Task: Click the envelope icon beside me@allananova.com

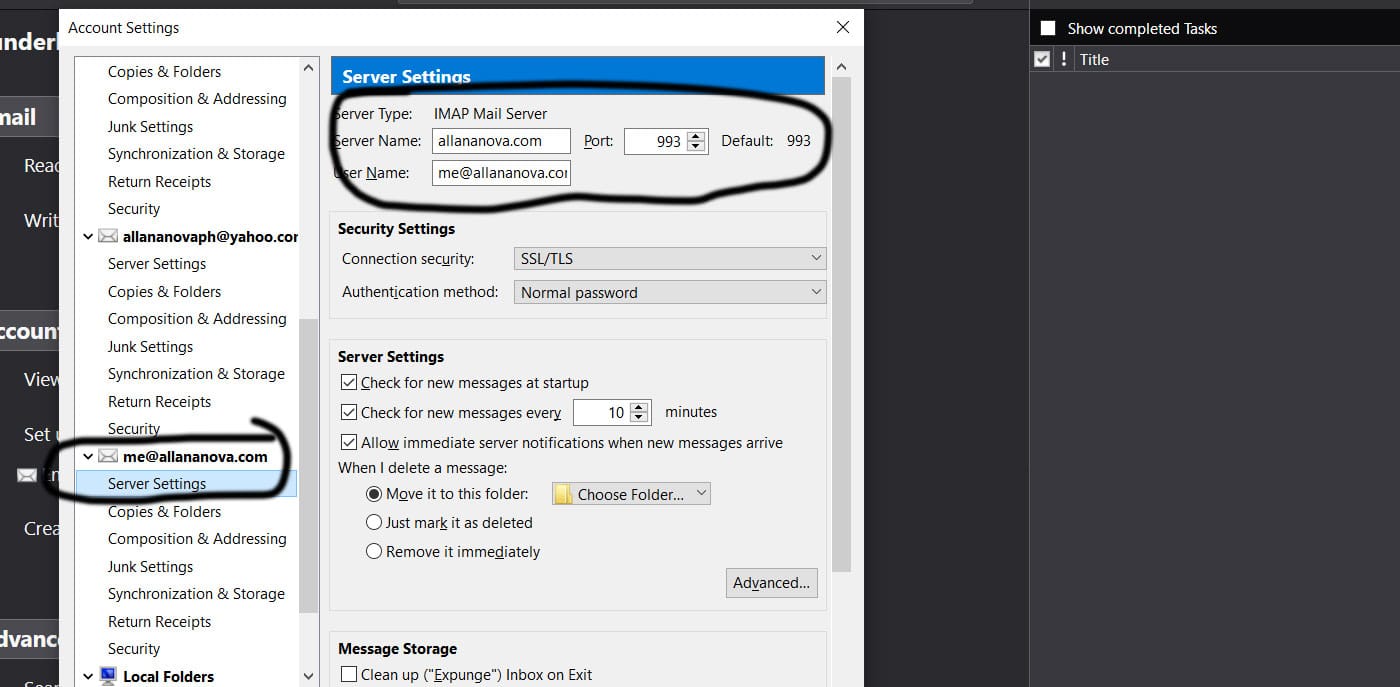Action: pos(108,457)
